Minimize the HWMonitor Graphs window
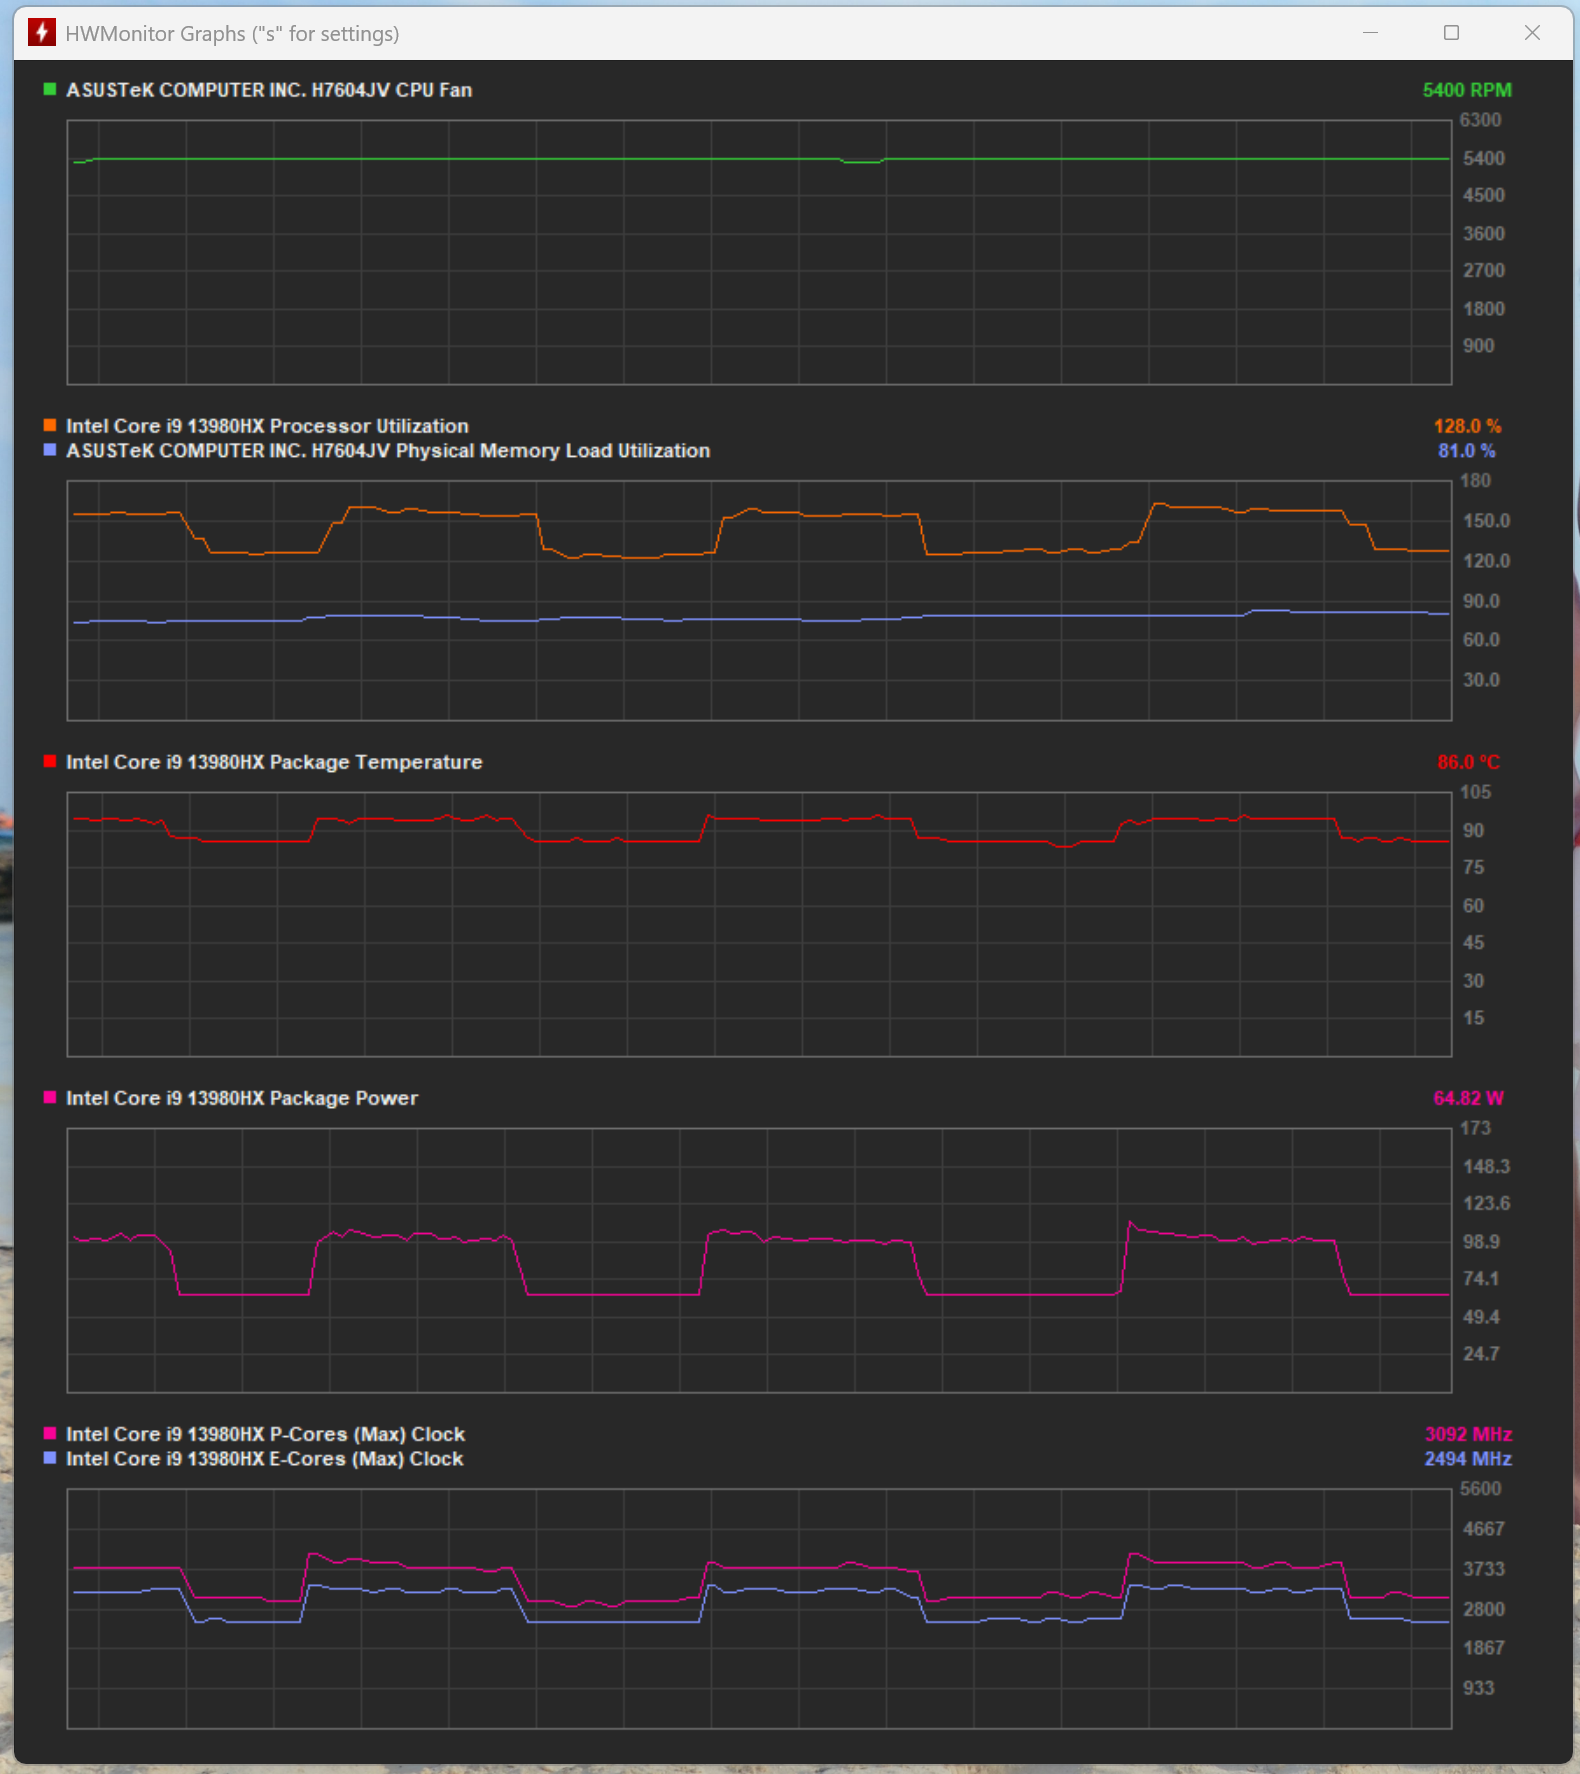The height and width of the screenshot is (1774, 1580). tap(1370, 33)
